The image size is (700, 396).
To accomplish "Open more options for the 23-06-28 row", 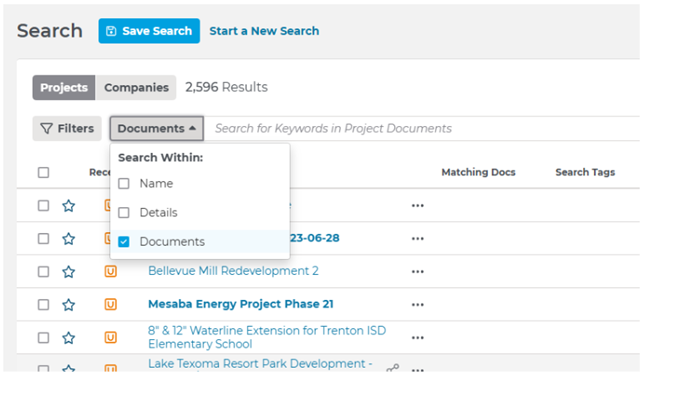I will 418,238.
